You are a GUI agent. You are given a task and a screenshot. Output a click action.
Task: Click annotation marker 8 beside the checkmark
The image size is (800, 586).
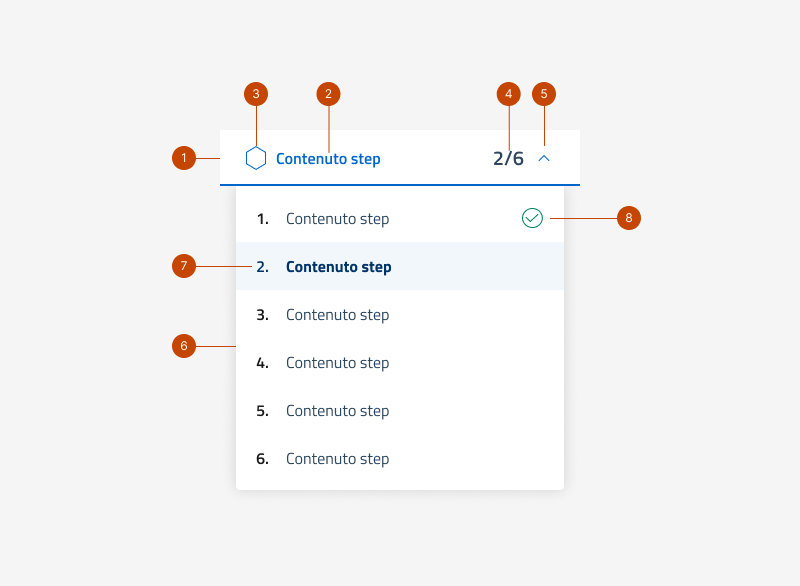[x=628, y=217]
